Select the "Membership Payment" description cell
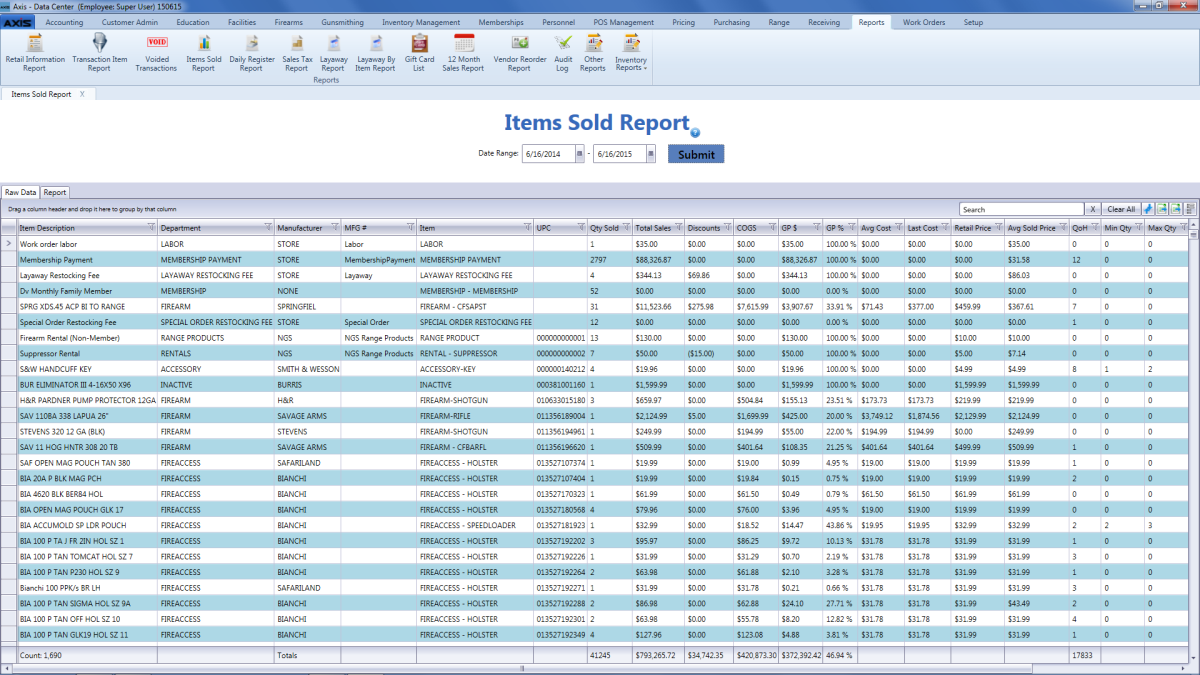1200x675 pixels. pos(87,259)
